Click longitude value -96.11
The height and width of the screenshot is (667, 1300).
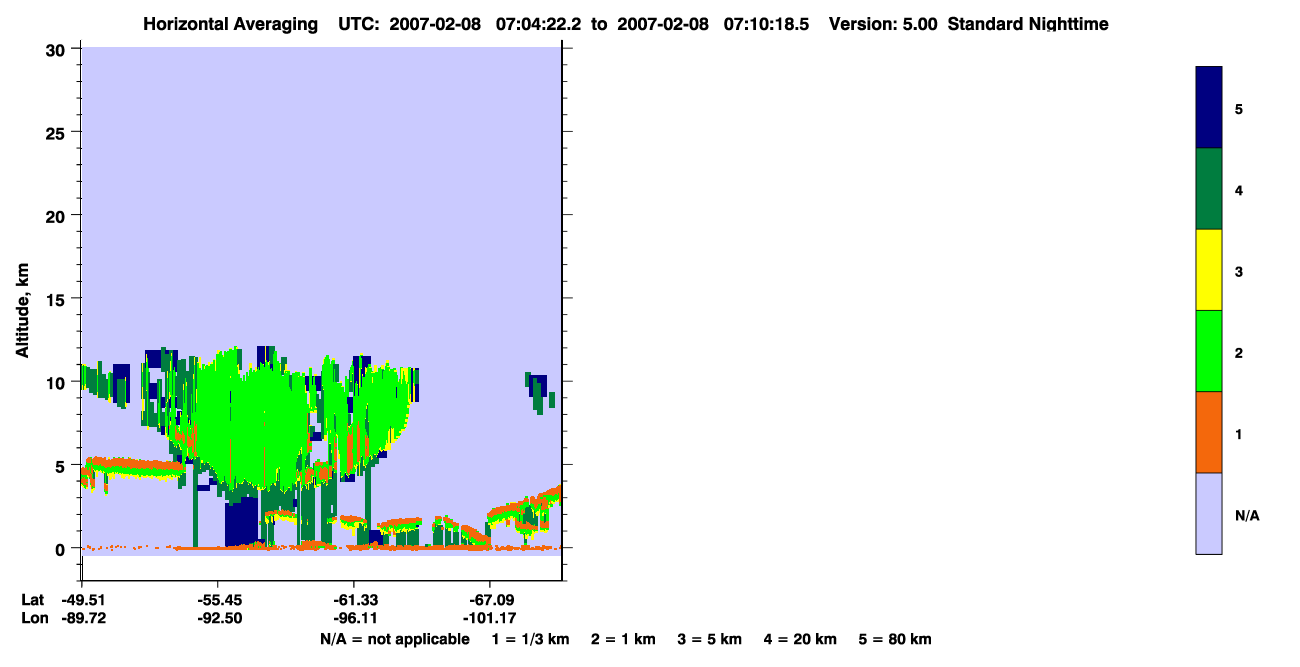[354, 618]
